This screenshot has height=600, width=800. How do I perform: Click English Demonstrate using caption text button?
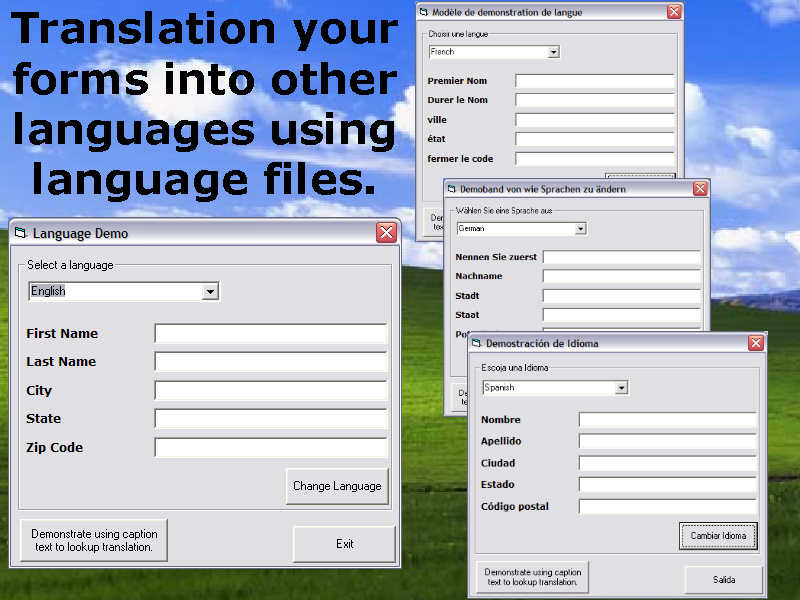click(x=91, y=541)
